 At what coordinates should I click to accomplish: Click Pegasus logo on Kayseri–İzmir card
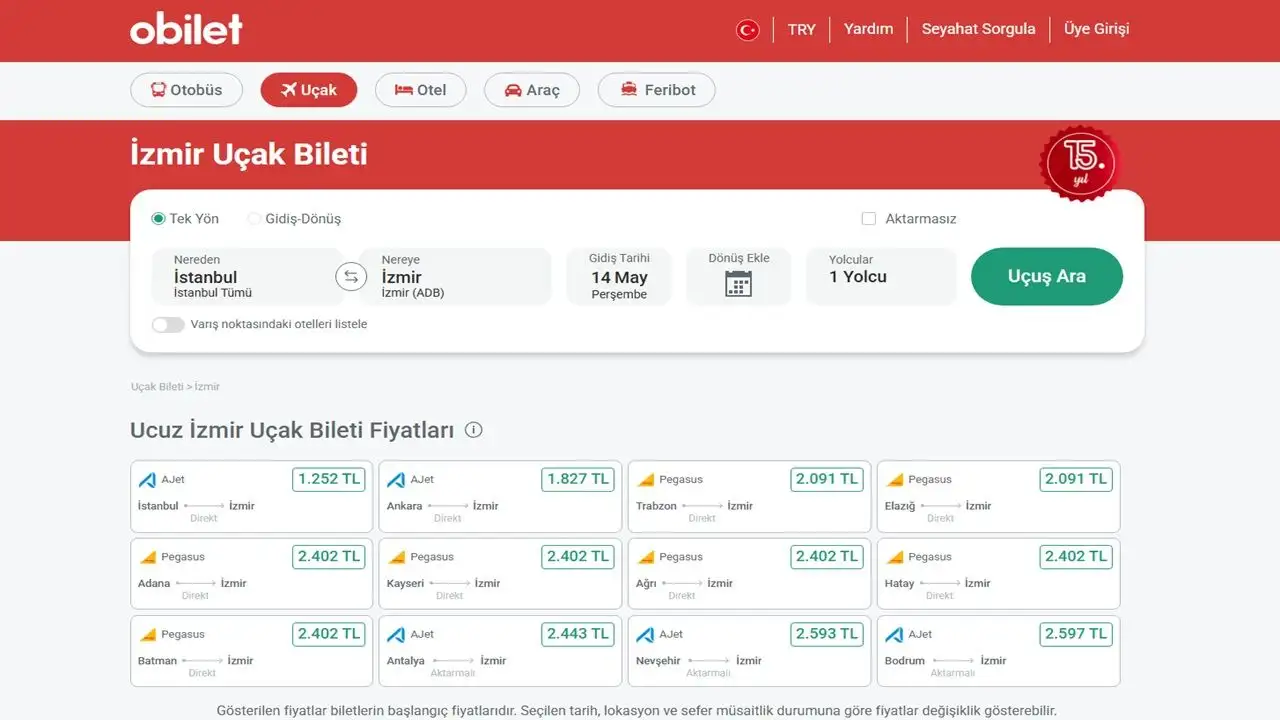[397, 557]
